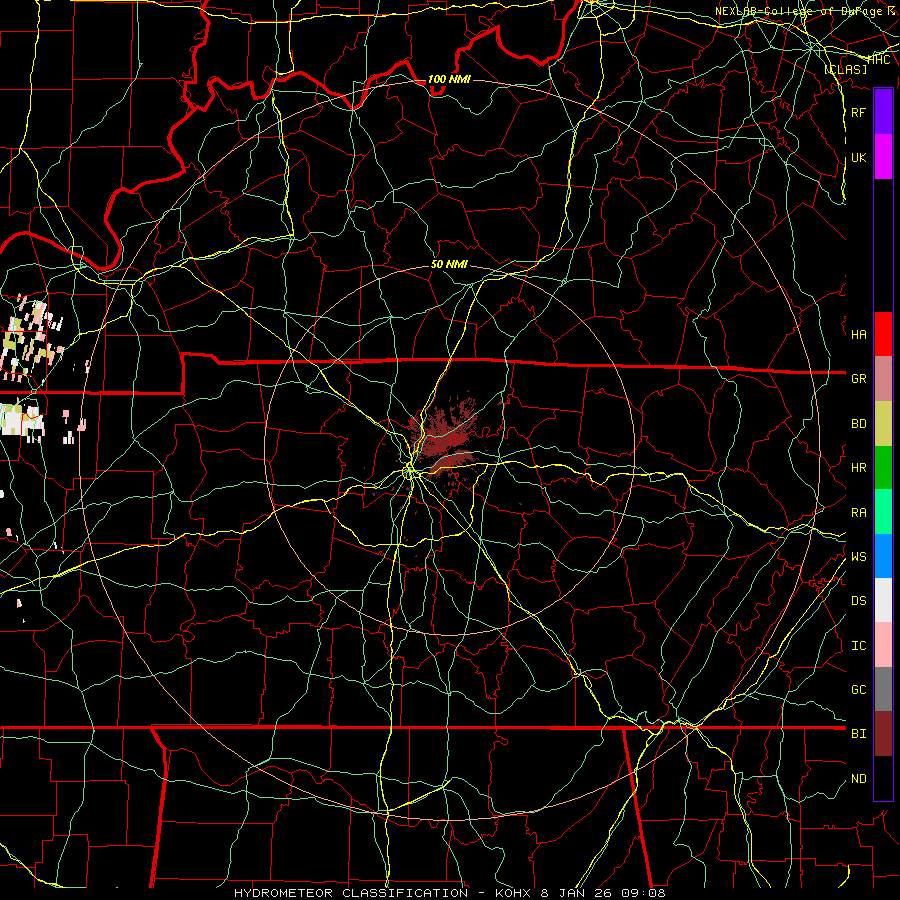Click the WS legend label text
The height and width of the screenshot is (900, 900).
coord(858,556)
